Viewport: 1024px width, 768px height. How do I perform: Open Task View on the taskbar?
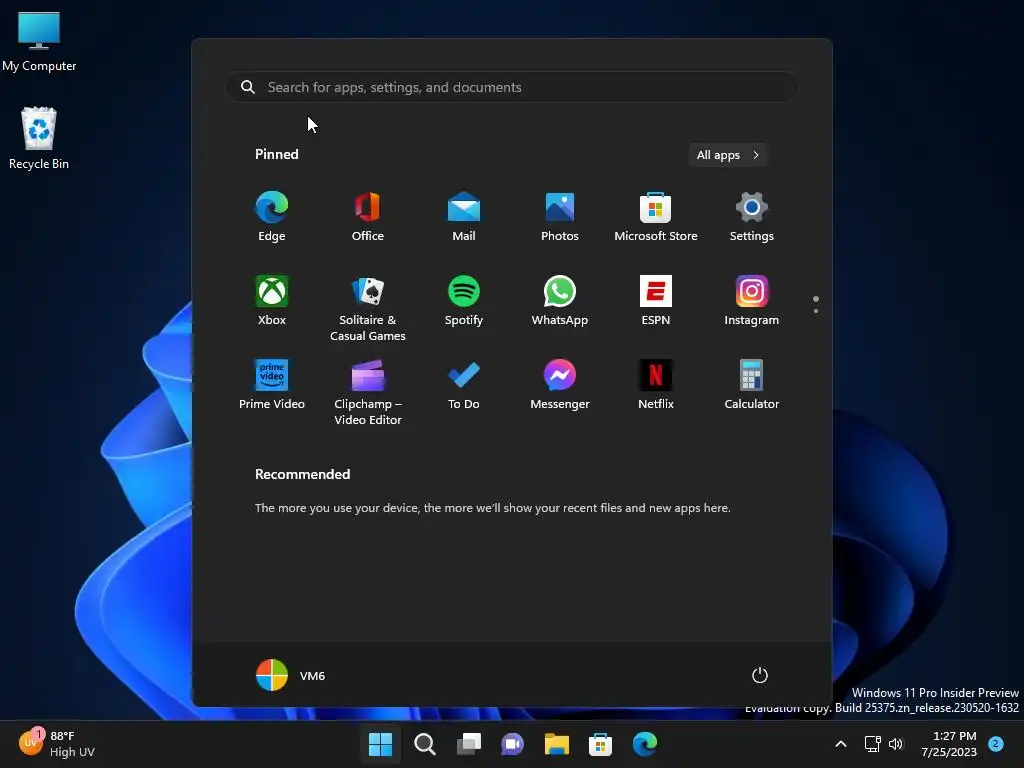point(468,744)
